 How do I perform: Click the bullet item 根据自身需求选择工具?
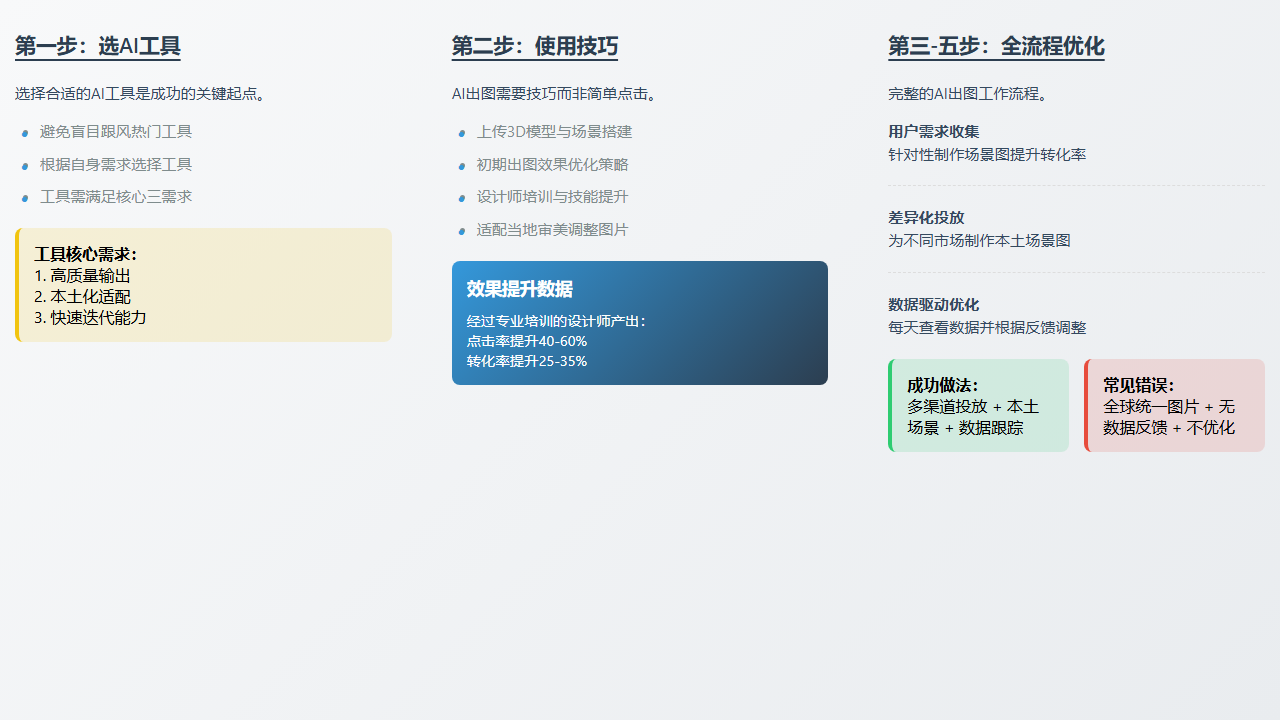click(x=116, y=164)
